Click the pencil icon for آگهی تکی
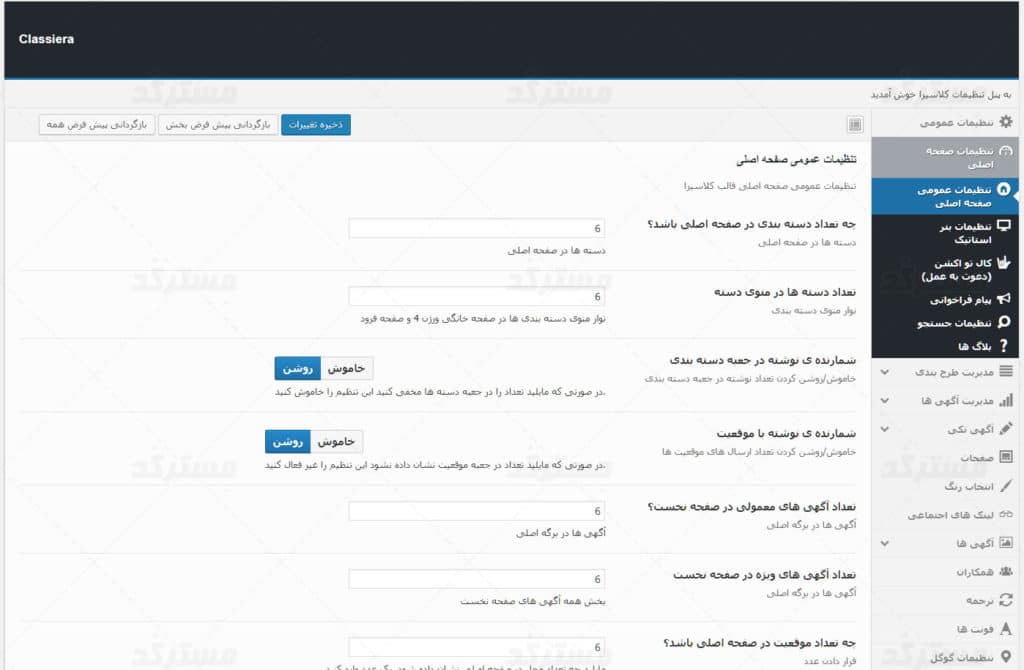 click(x=1006, y=428)
